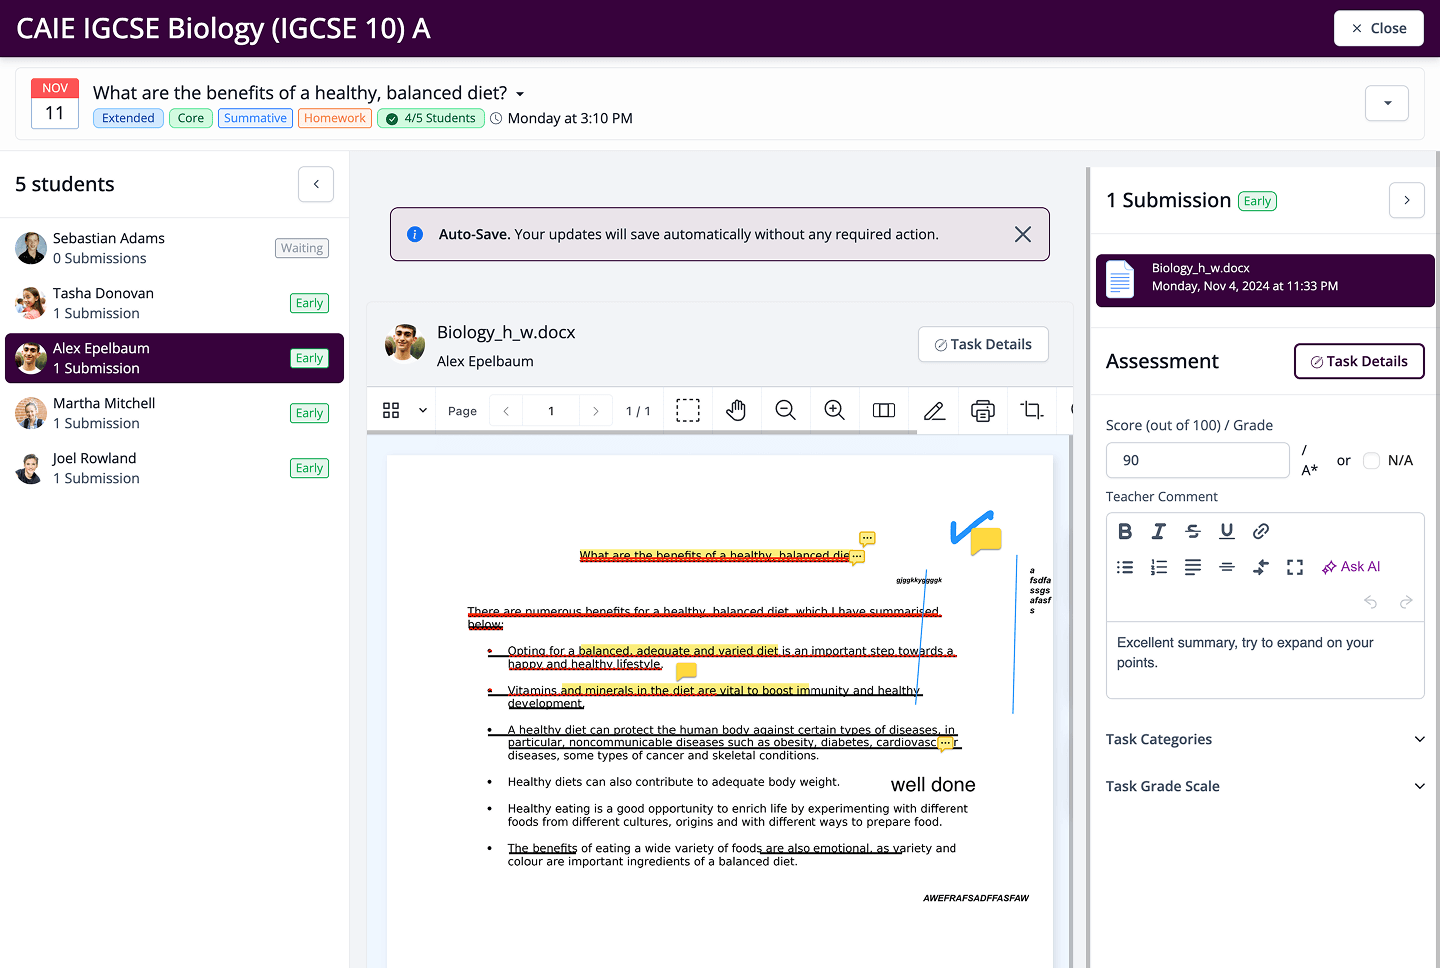Toggle bulleted list in comment editor
The height and width of the screenshot is (968, 1440).
pyautogui.click(x=1125, y=567)
